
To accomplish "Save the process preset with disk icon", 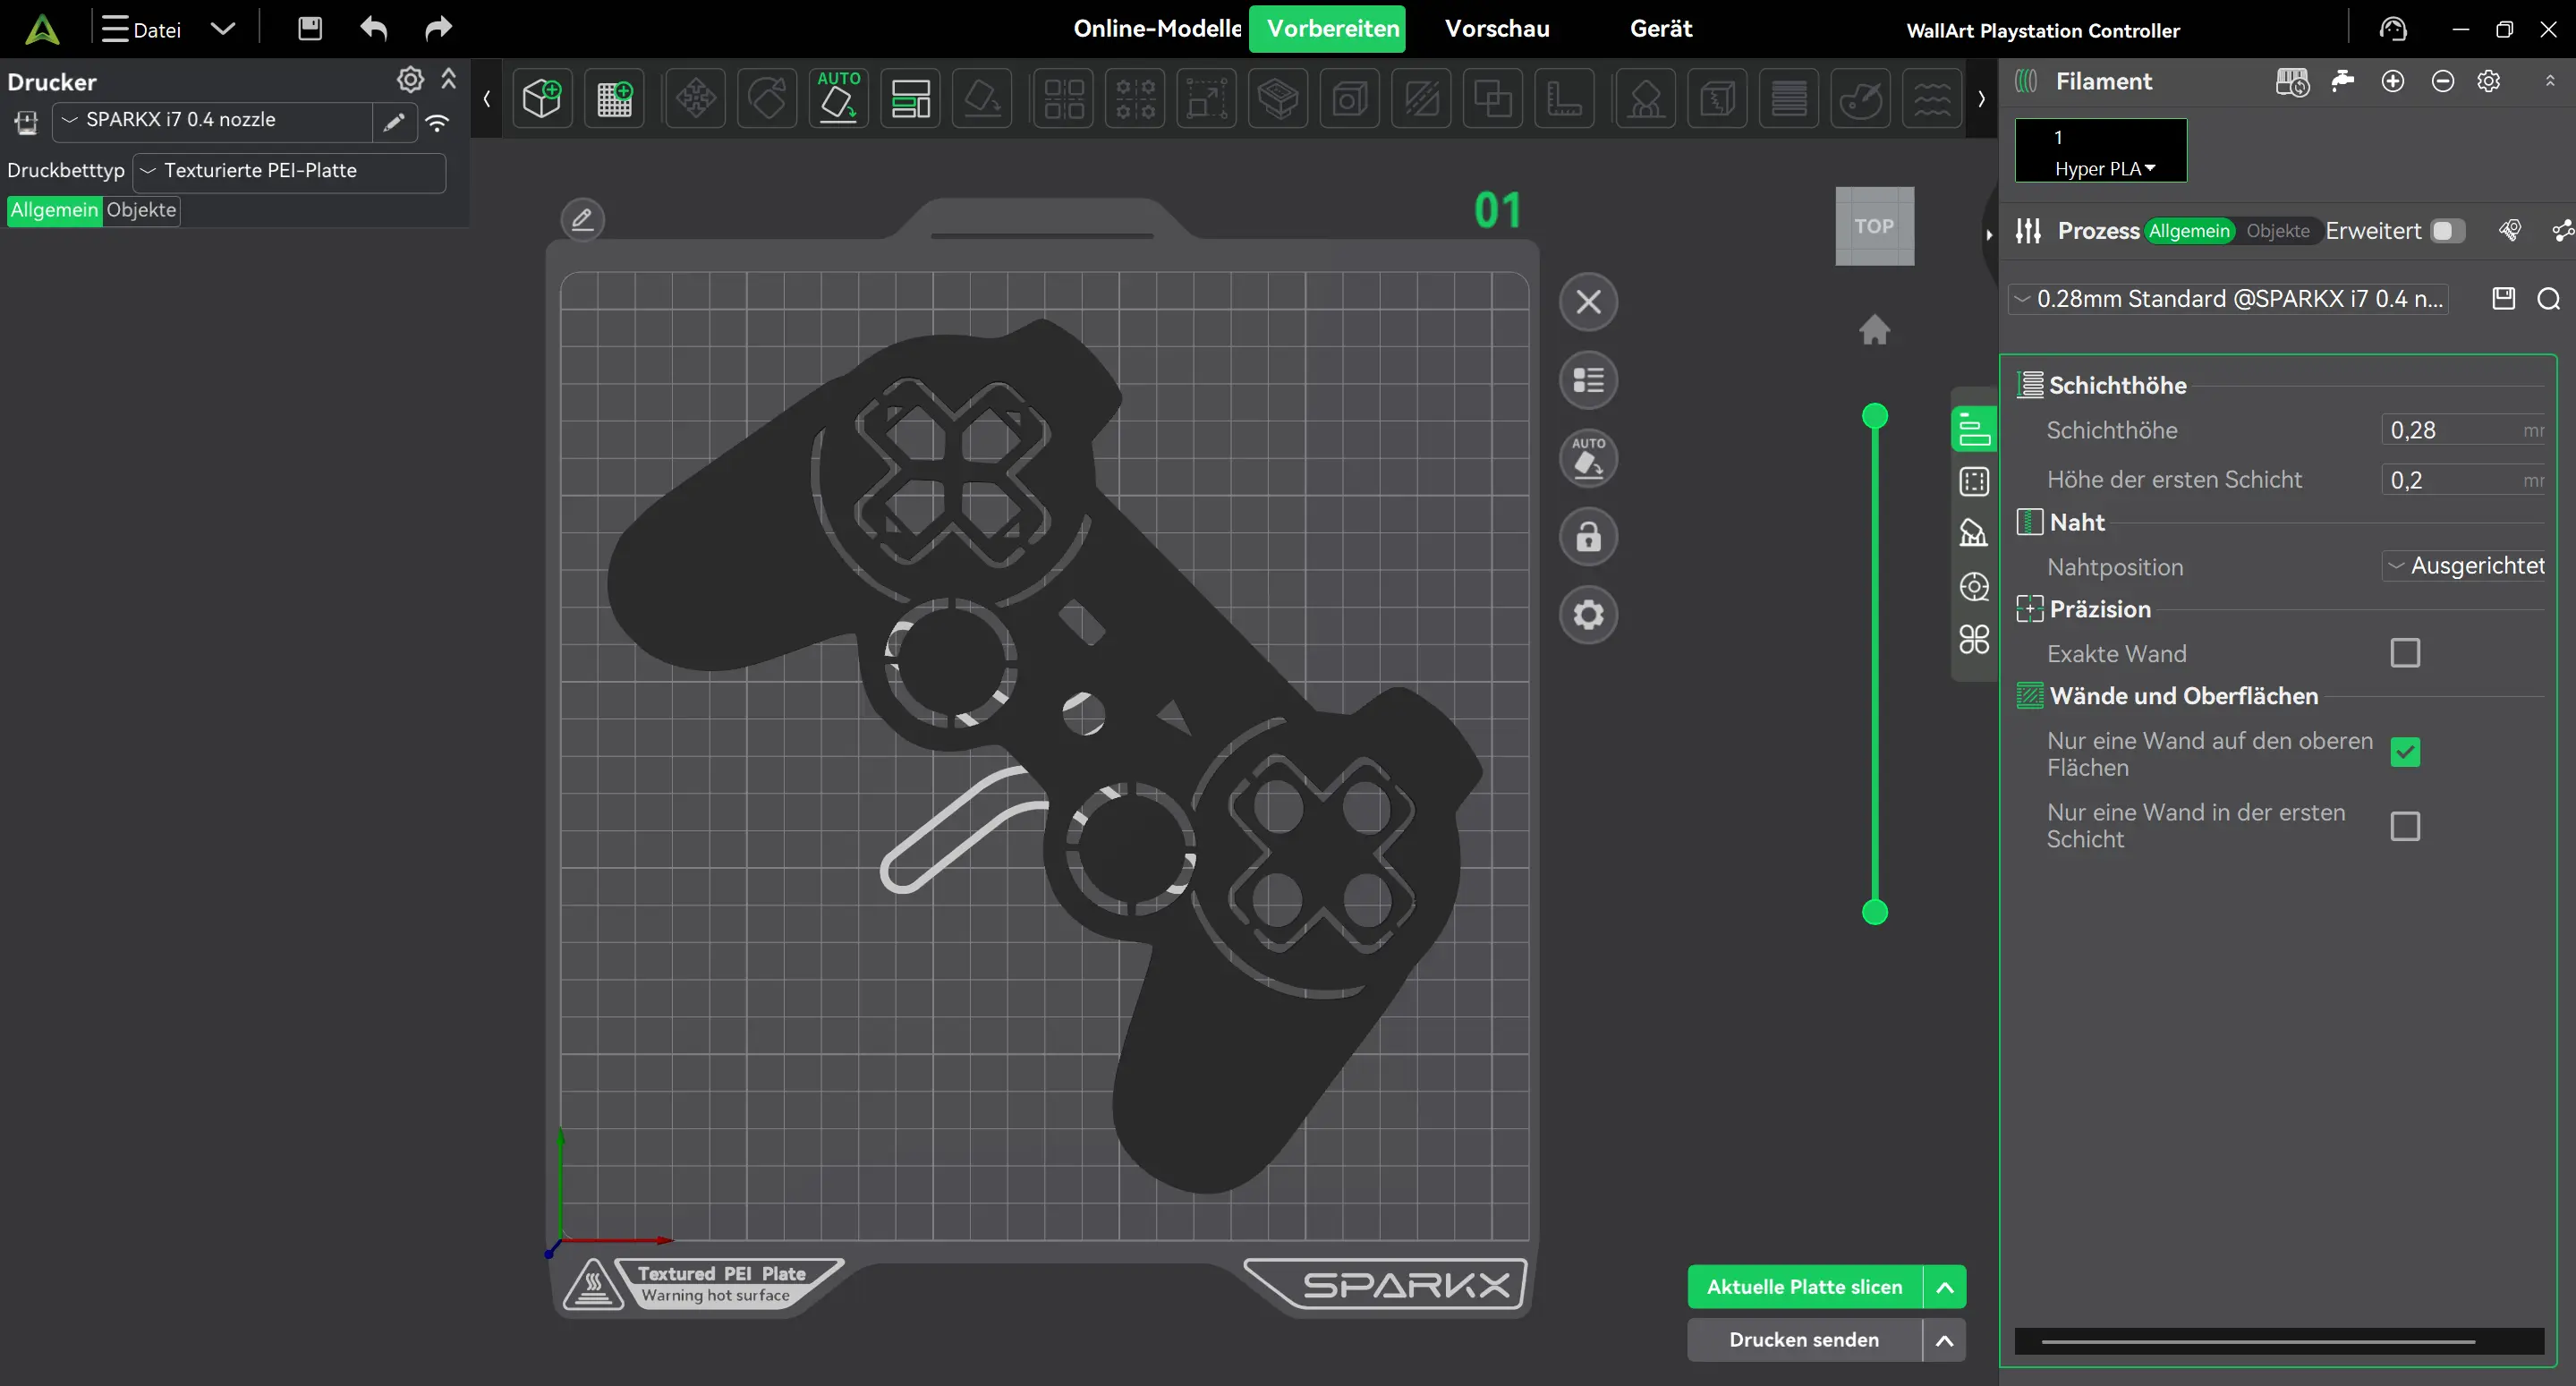I will click(x=2503, y=298).
